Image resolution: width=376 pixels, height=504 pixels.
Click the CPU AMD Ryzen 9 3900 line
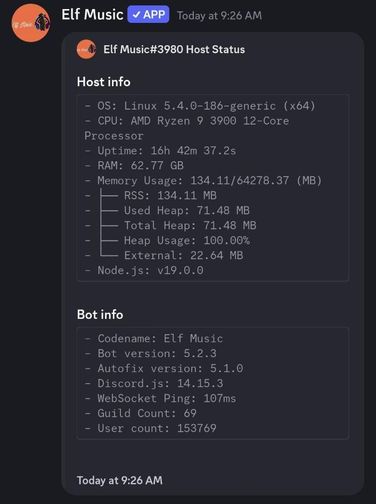pos(187,128)
